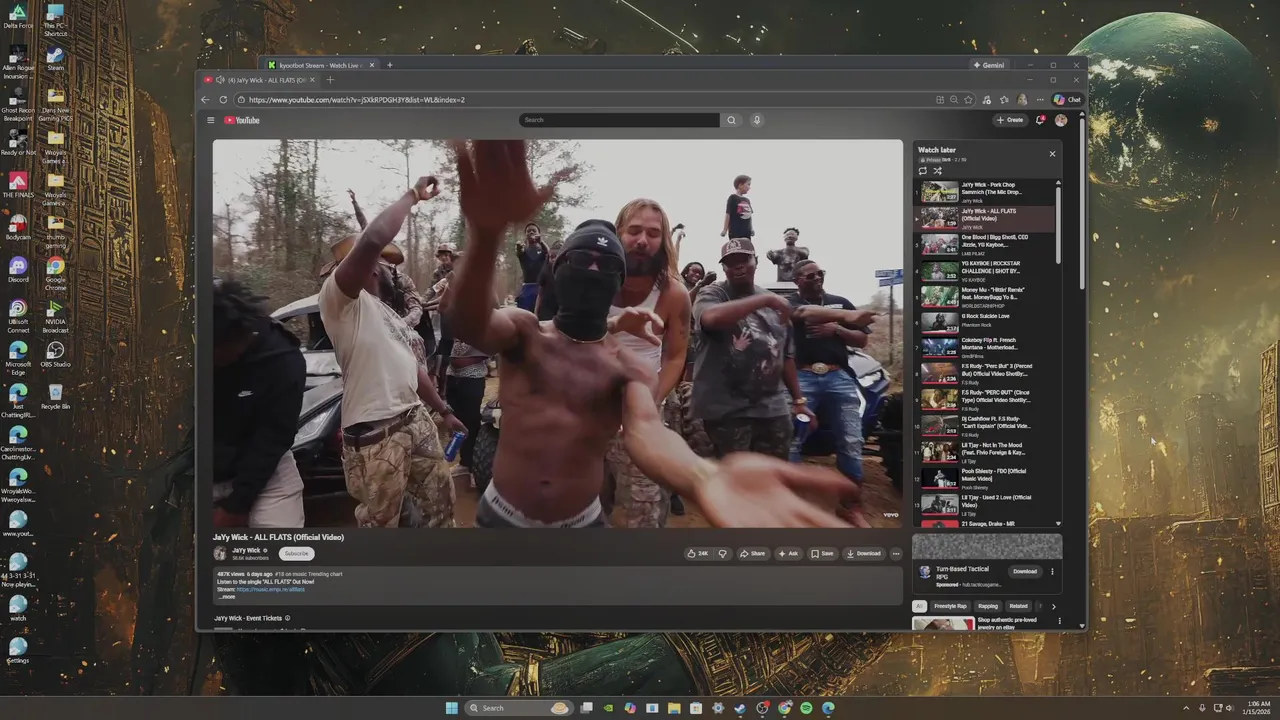
Task: Play G Rock Suicide Love playlist item
Action: (986, 322)
